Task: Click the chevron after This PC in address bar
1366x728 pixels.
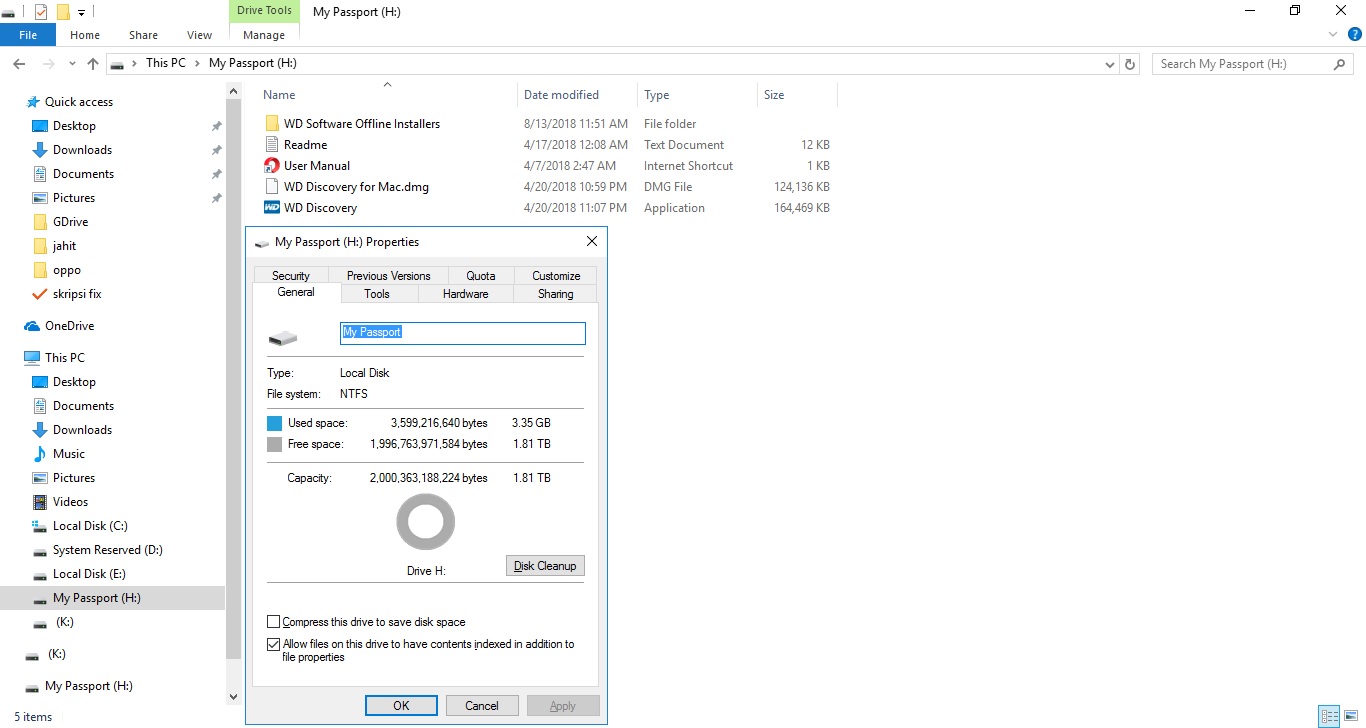Action: 197,63
